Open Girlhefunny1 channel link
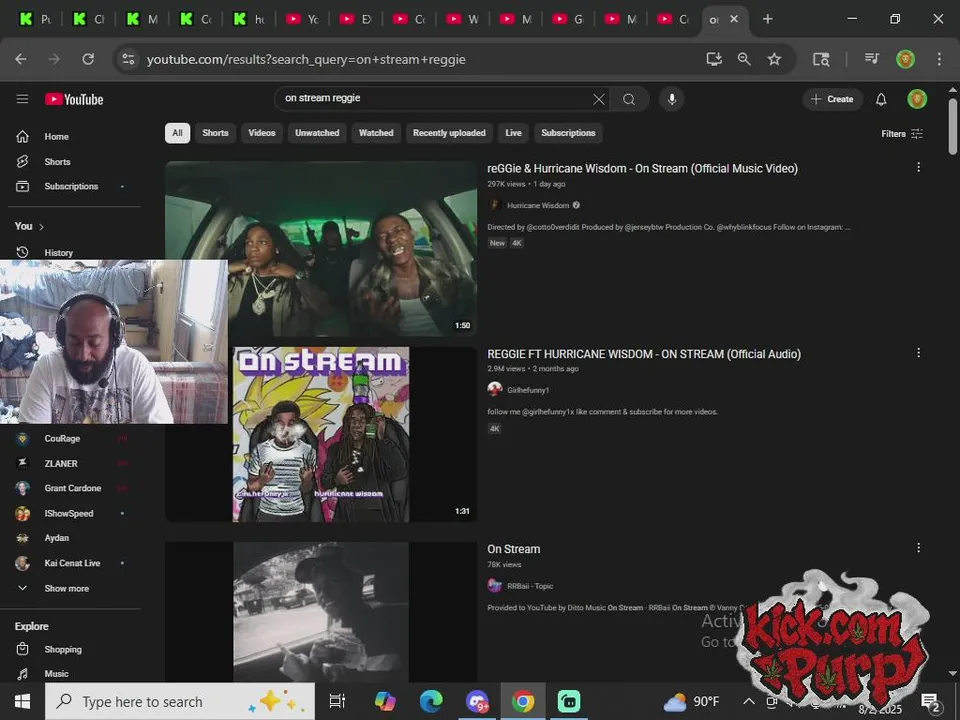The image size is (960, 720). point(528,390)
